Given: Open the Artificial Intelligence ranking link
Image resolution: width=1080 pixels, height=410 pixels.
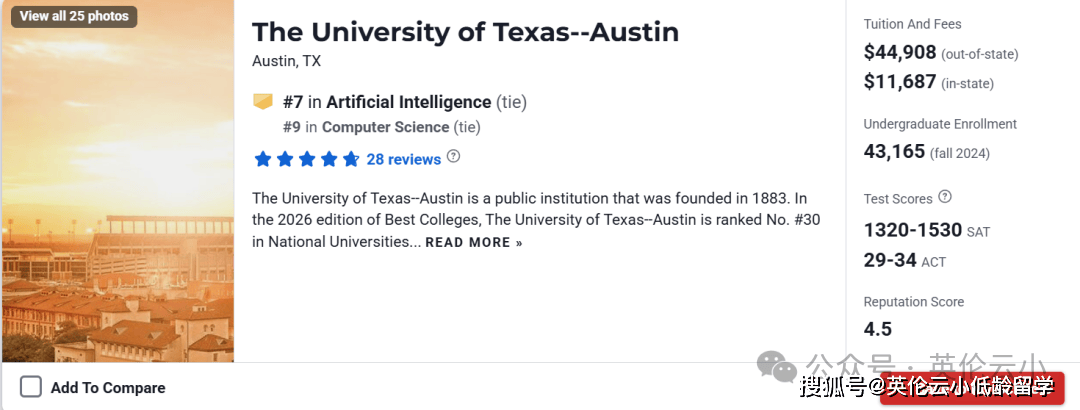Looking at the screenshot, I should (x=409, y=102).
